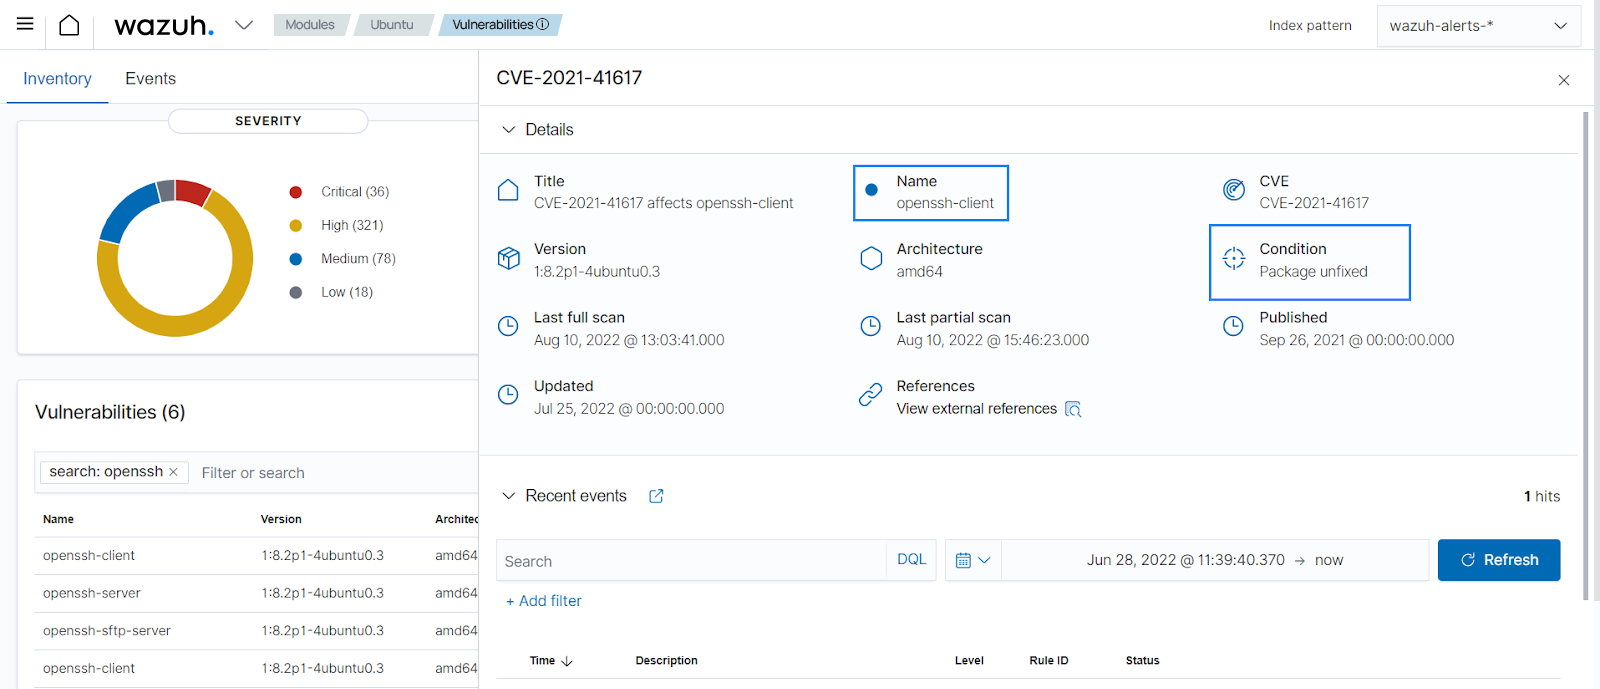Focus the Recent events Search field
Viewport: 1600px width, 689px height.
(691, 561)
